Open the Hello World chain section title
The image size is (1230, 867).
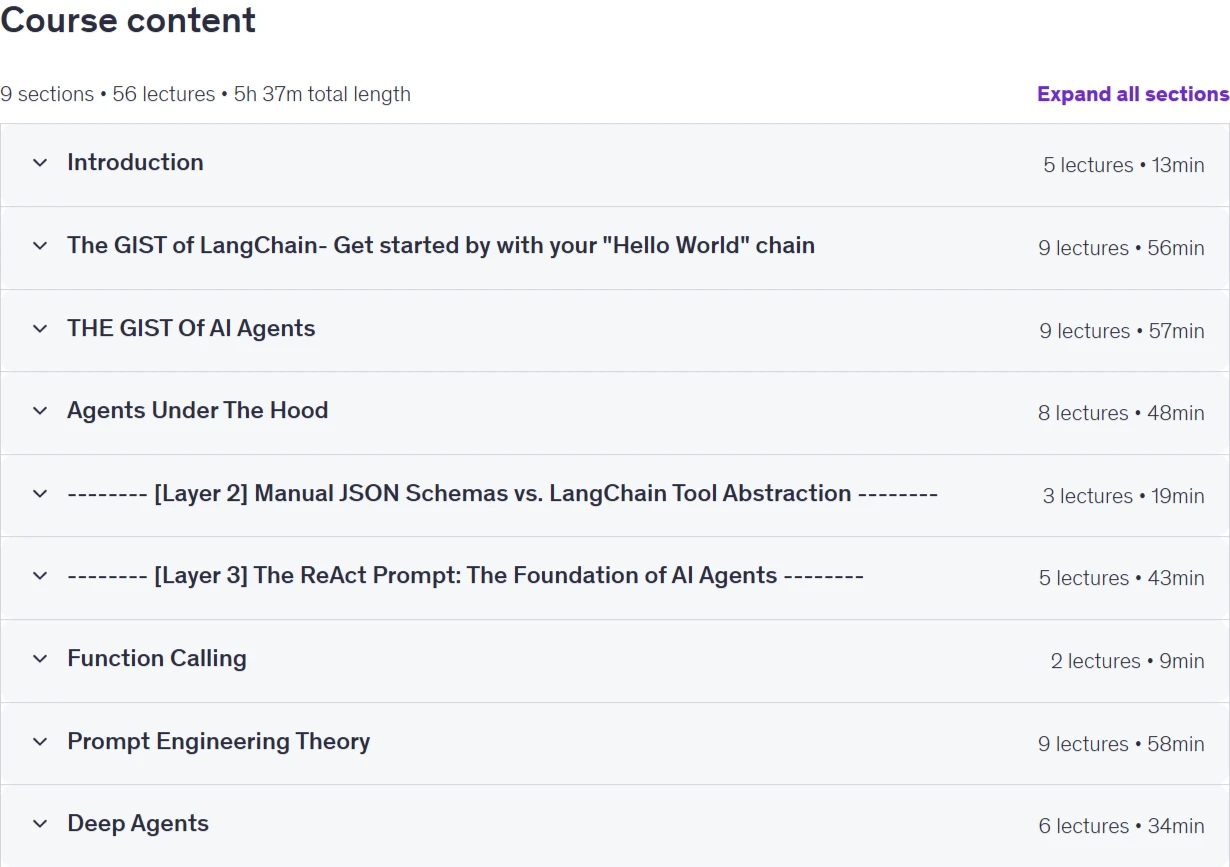click(x=441, y=245)
